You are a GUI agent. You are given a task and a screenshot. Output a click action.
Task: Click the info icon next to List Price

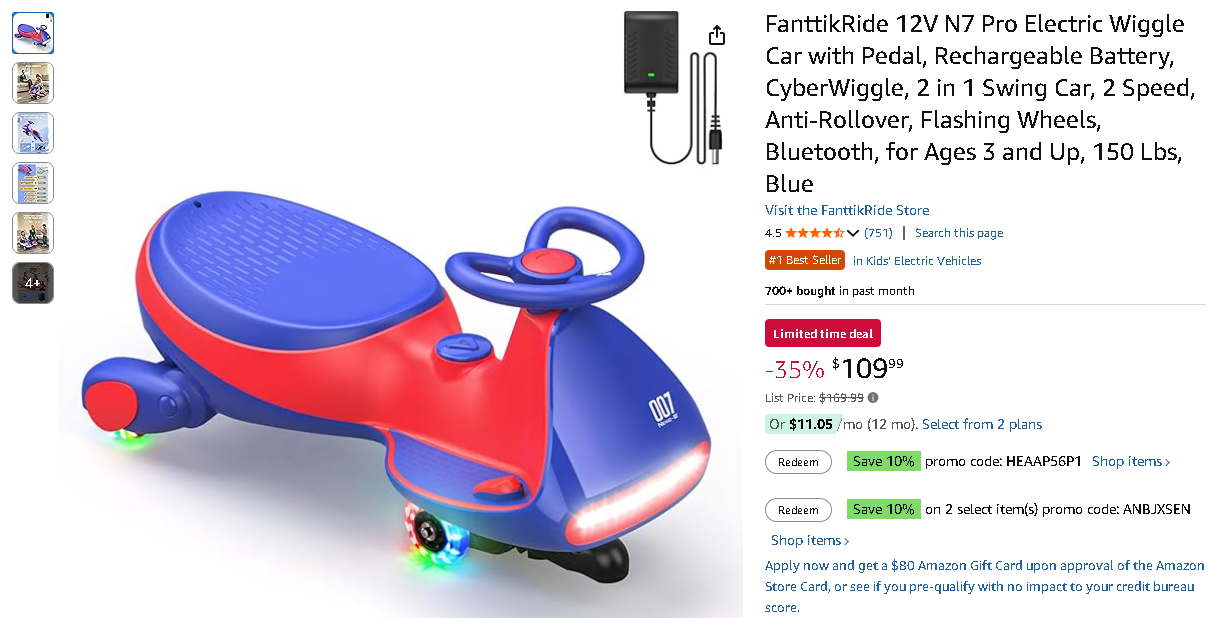(873, 398)
